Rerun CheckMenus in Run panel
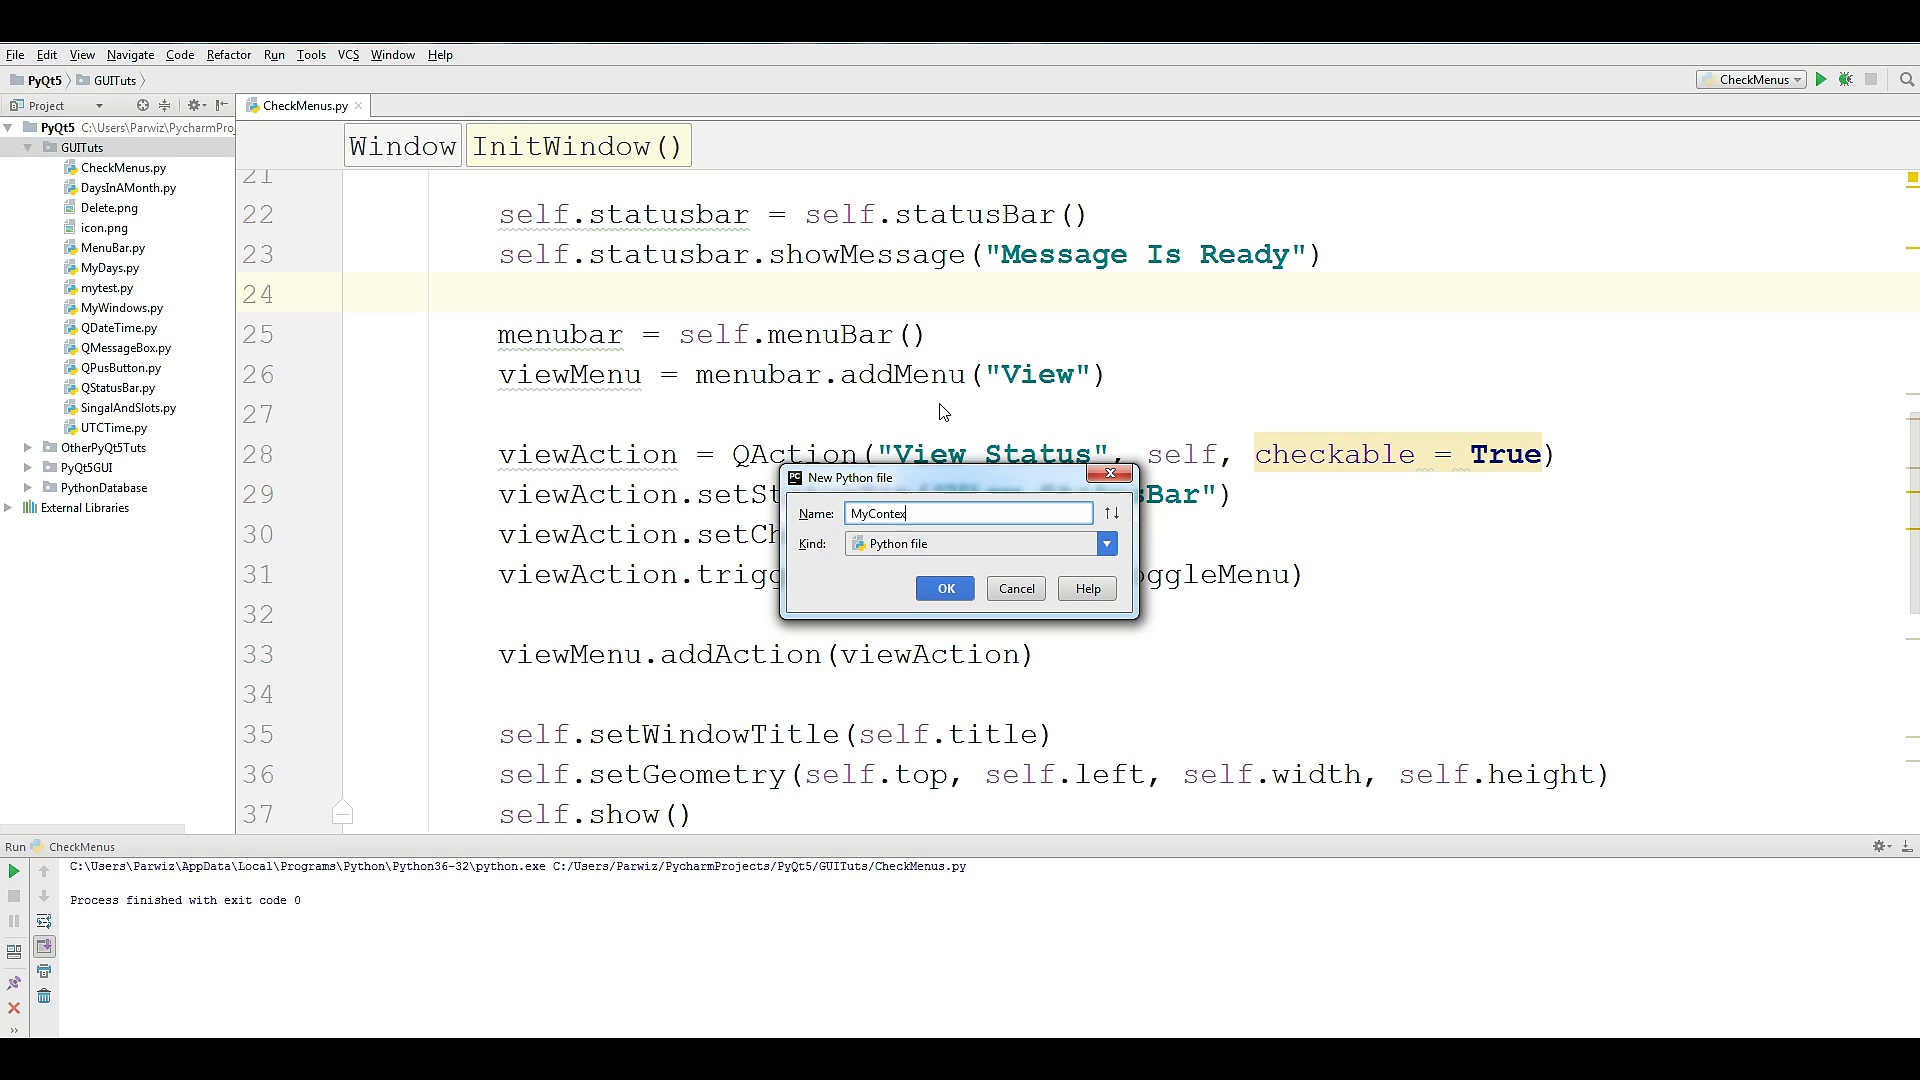The image size is (1920, 1080). 14,872
